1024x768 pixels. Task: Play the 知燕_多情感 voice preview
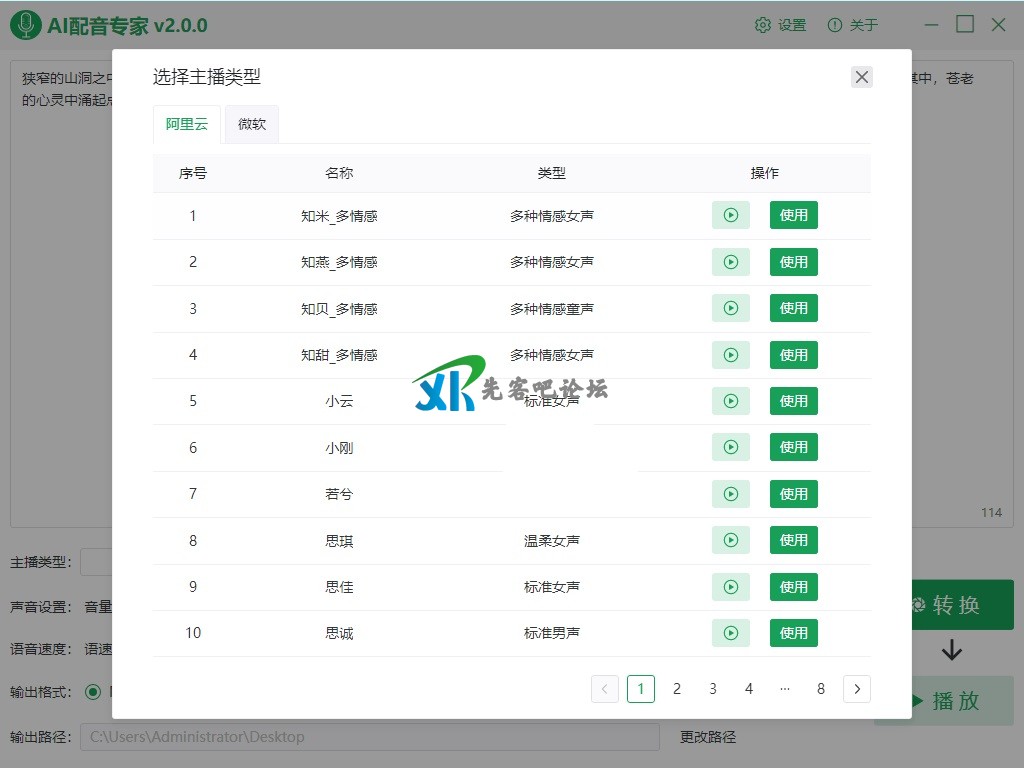pyautogui.click(x=730, y=262)
